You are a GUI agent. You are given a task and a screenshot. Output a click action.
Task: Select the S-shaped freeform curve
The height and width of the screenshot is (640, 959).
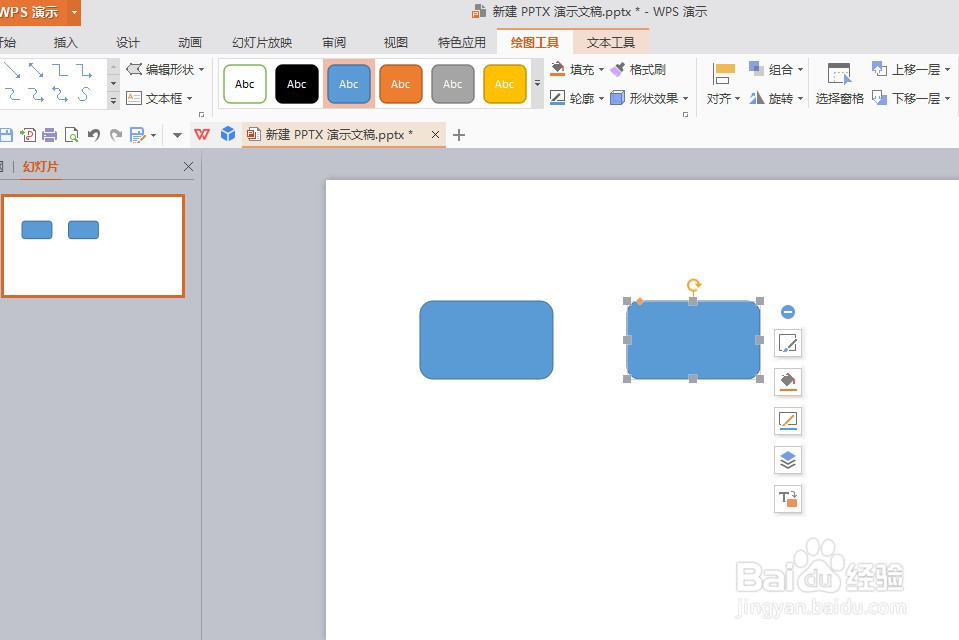click(84, 94)
